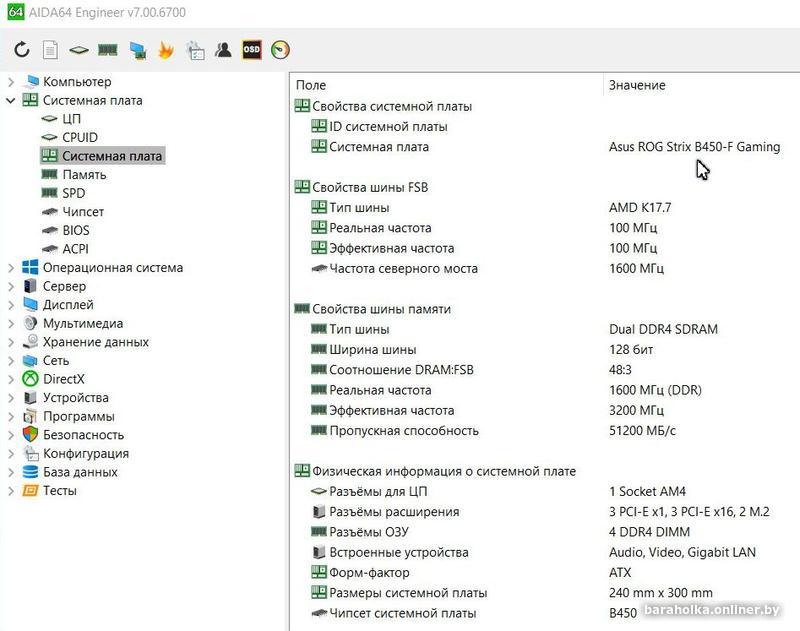Open Память in the tree
This screenshot has height=631, width=800.
[x=84, y=175]
